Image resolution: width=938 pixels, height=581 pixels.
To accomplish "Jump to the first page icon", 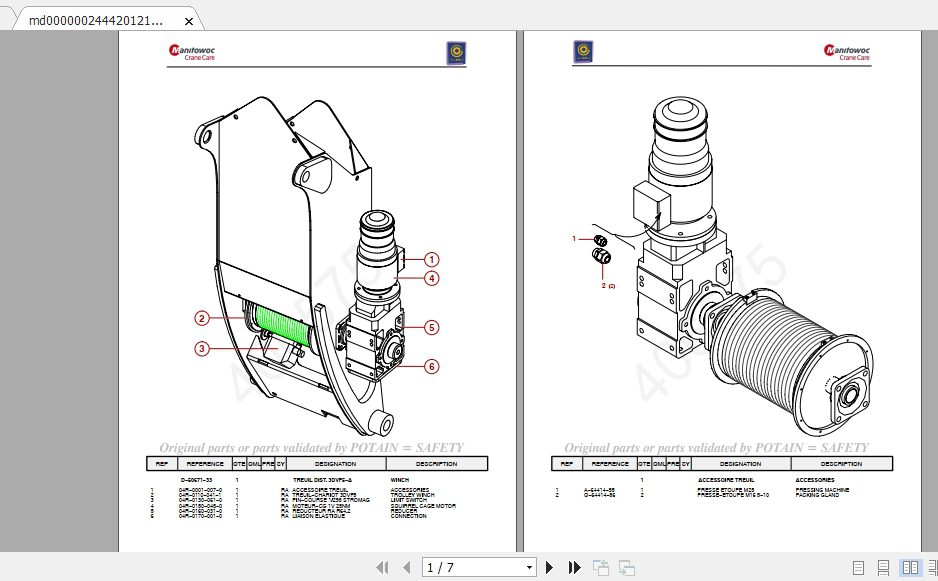I will (x=383, y=567).
